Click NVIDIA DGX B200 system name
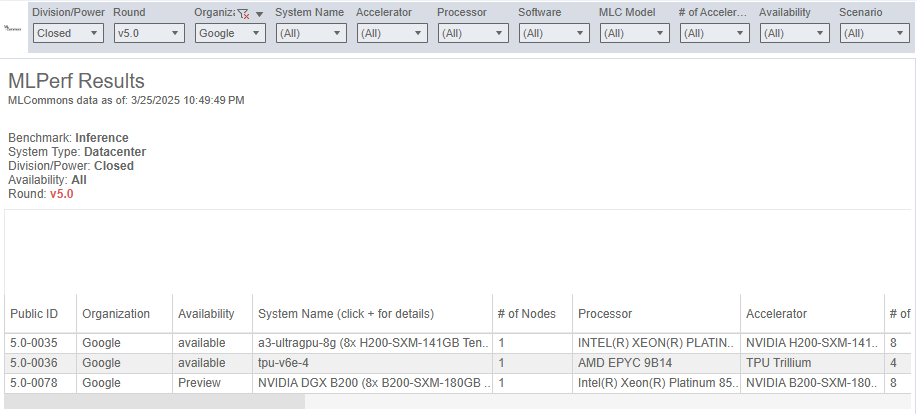 [x=373, y=383]
